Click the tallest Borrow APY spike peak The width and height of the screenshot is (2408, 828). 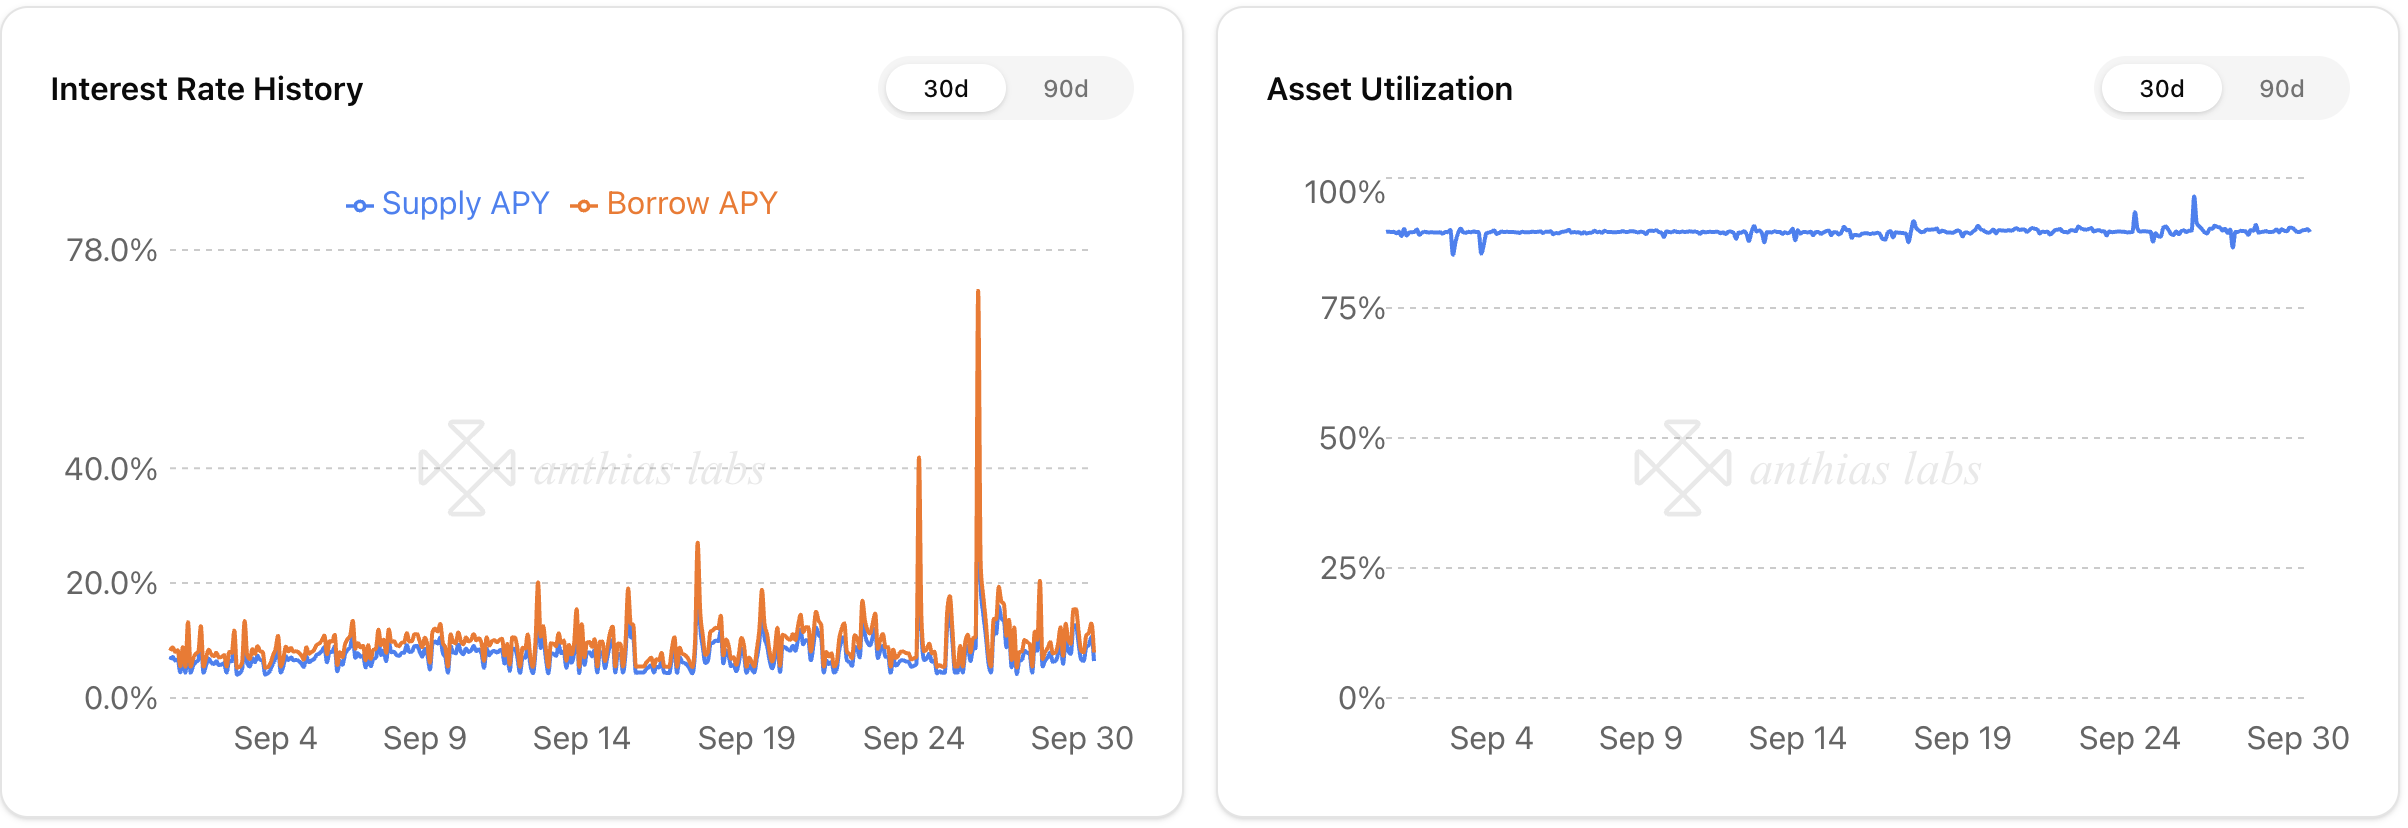(x=978, y=293)
